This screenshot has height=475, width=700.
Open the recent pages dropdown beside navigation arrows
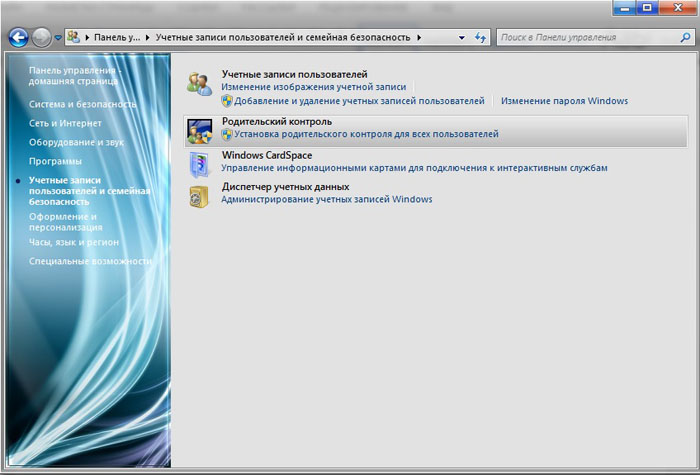[58, 38]
